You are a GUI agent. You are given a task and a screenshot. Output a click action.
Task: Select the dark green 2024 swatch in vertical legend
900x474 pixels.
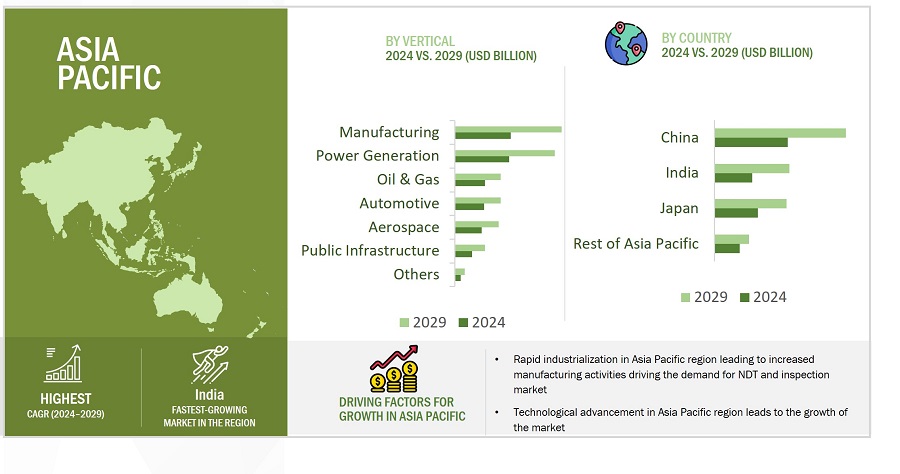[x=464, y=322]
